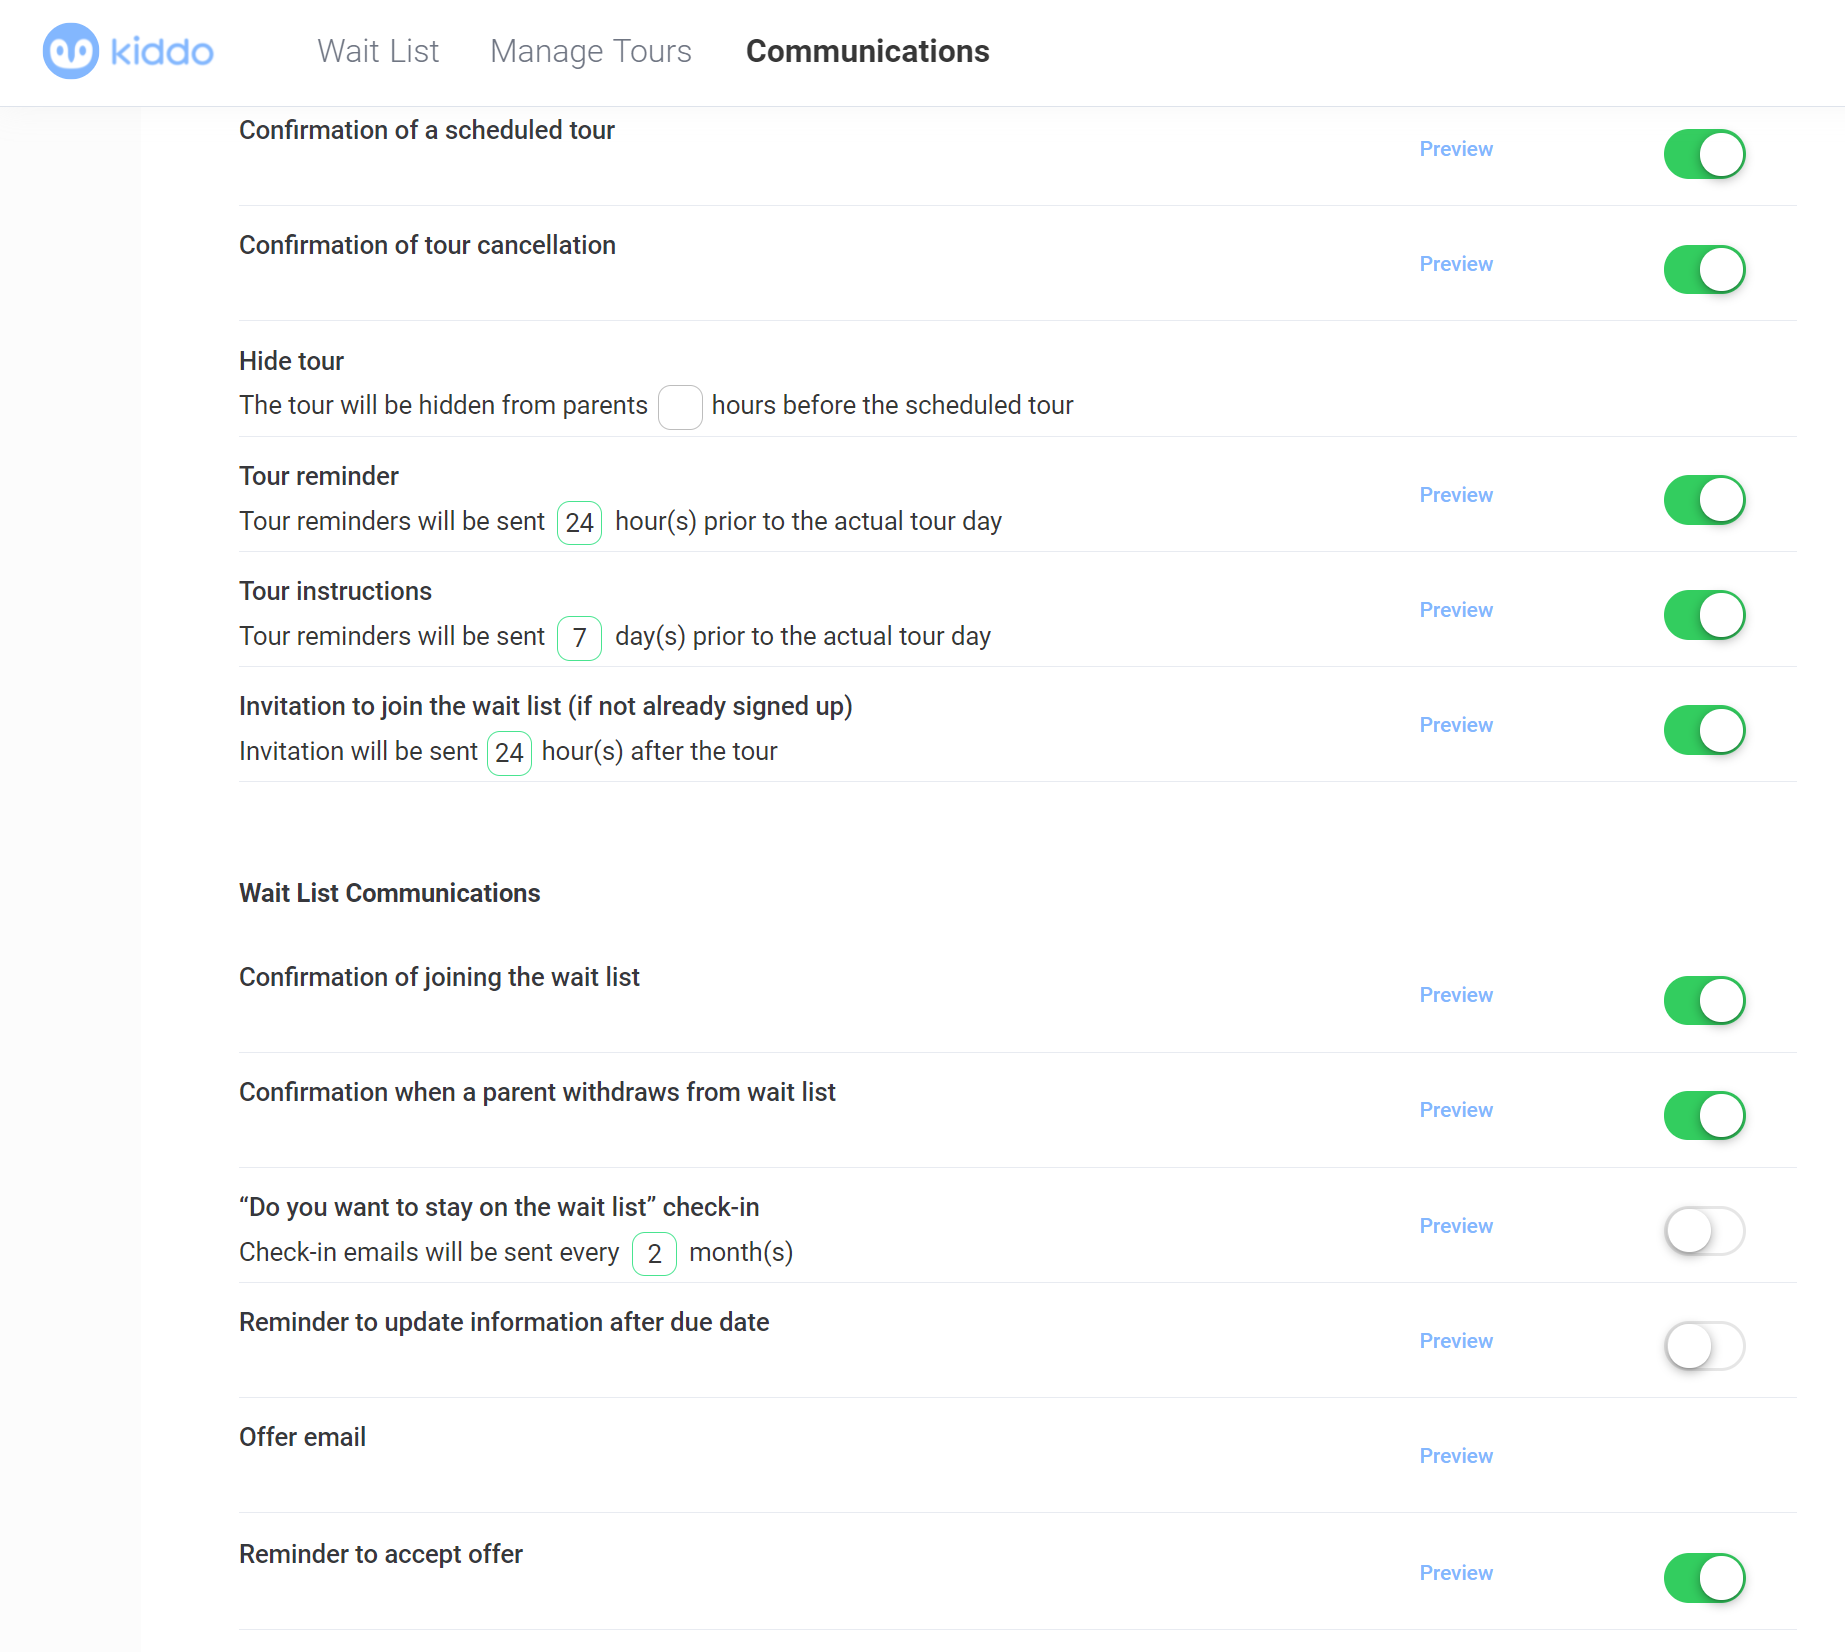Edit the Tour instructions days field
The image size is (1845, 1652).
[579, 638]
